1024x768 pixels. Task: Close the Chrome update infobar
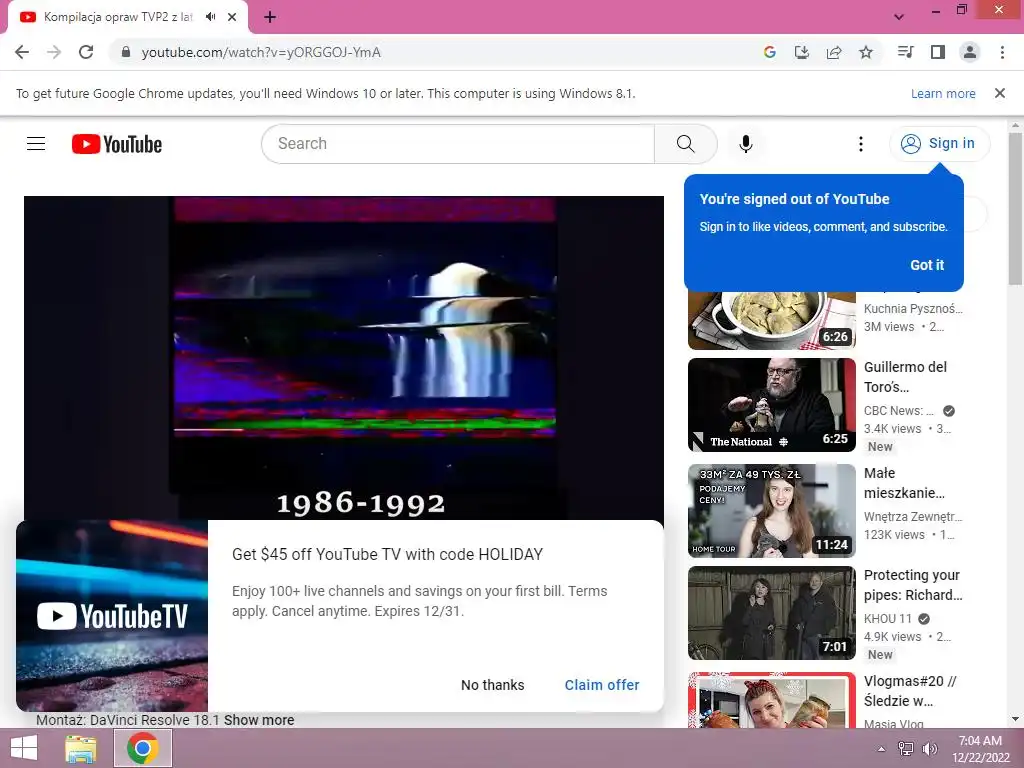[999, 93]
